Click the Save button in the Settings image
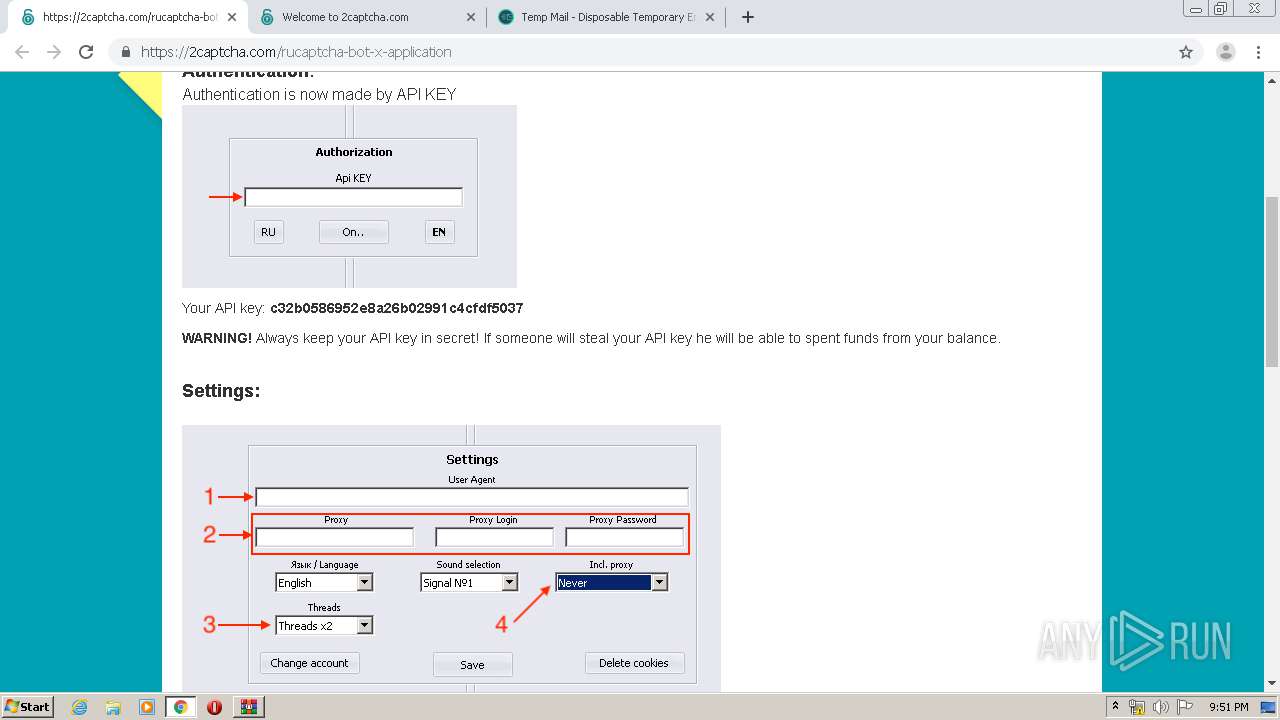 (x=472, y=664)
